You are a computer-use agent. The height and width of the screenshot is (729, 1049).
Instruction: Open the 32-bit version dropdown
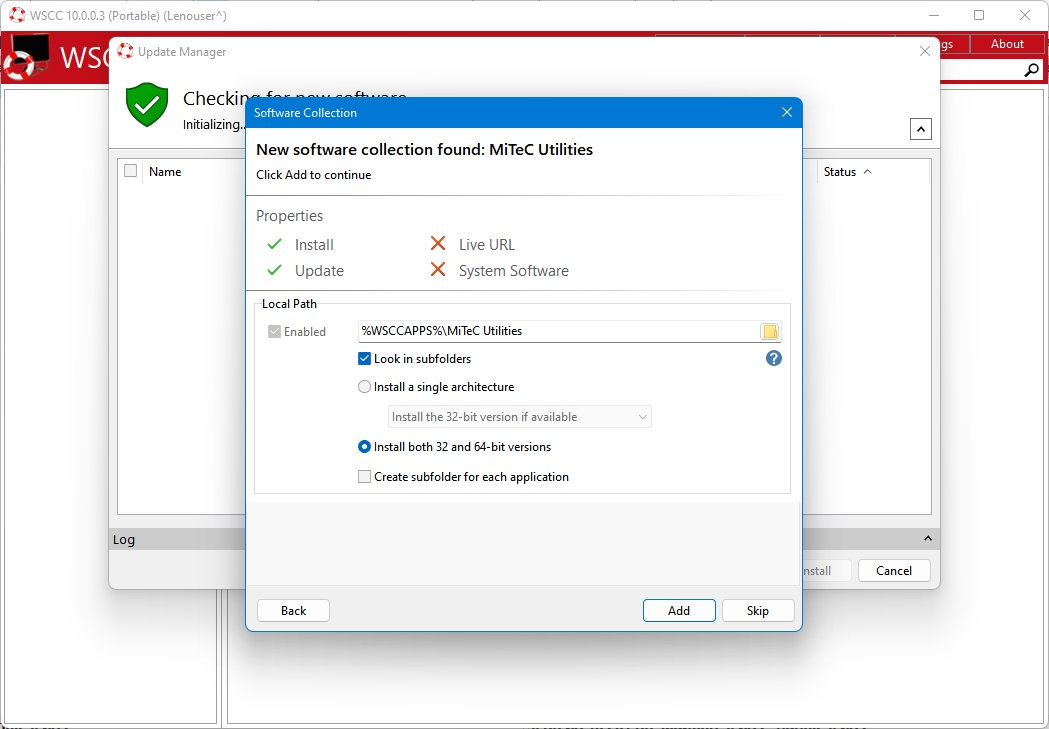point(520,417)
